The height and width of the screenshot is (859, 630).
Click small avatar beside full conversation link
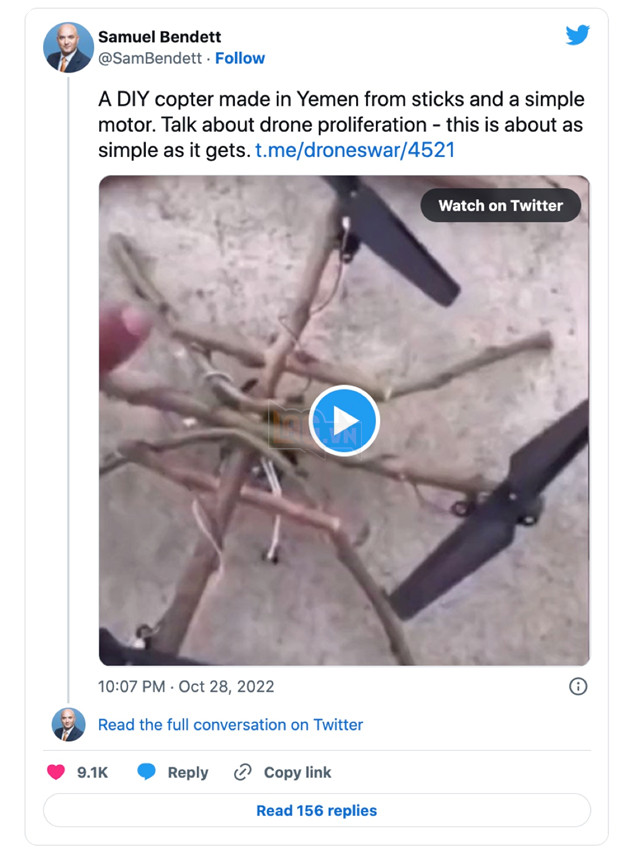coord(68,725)
